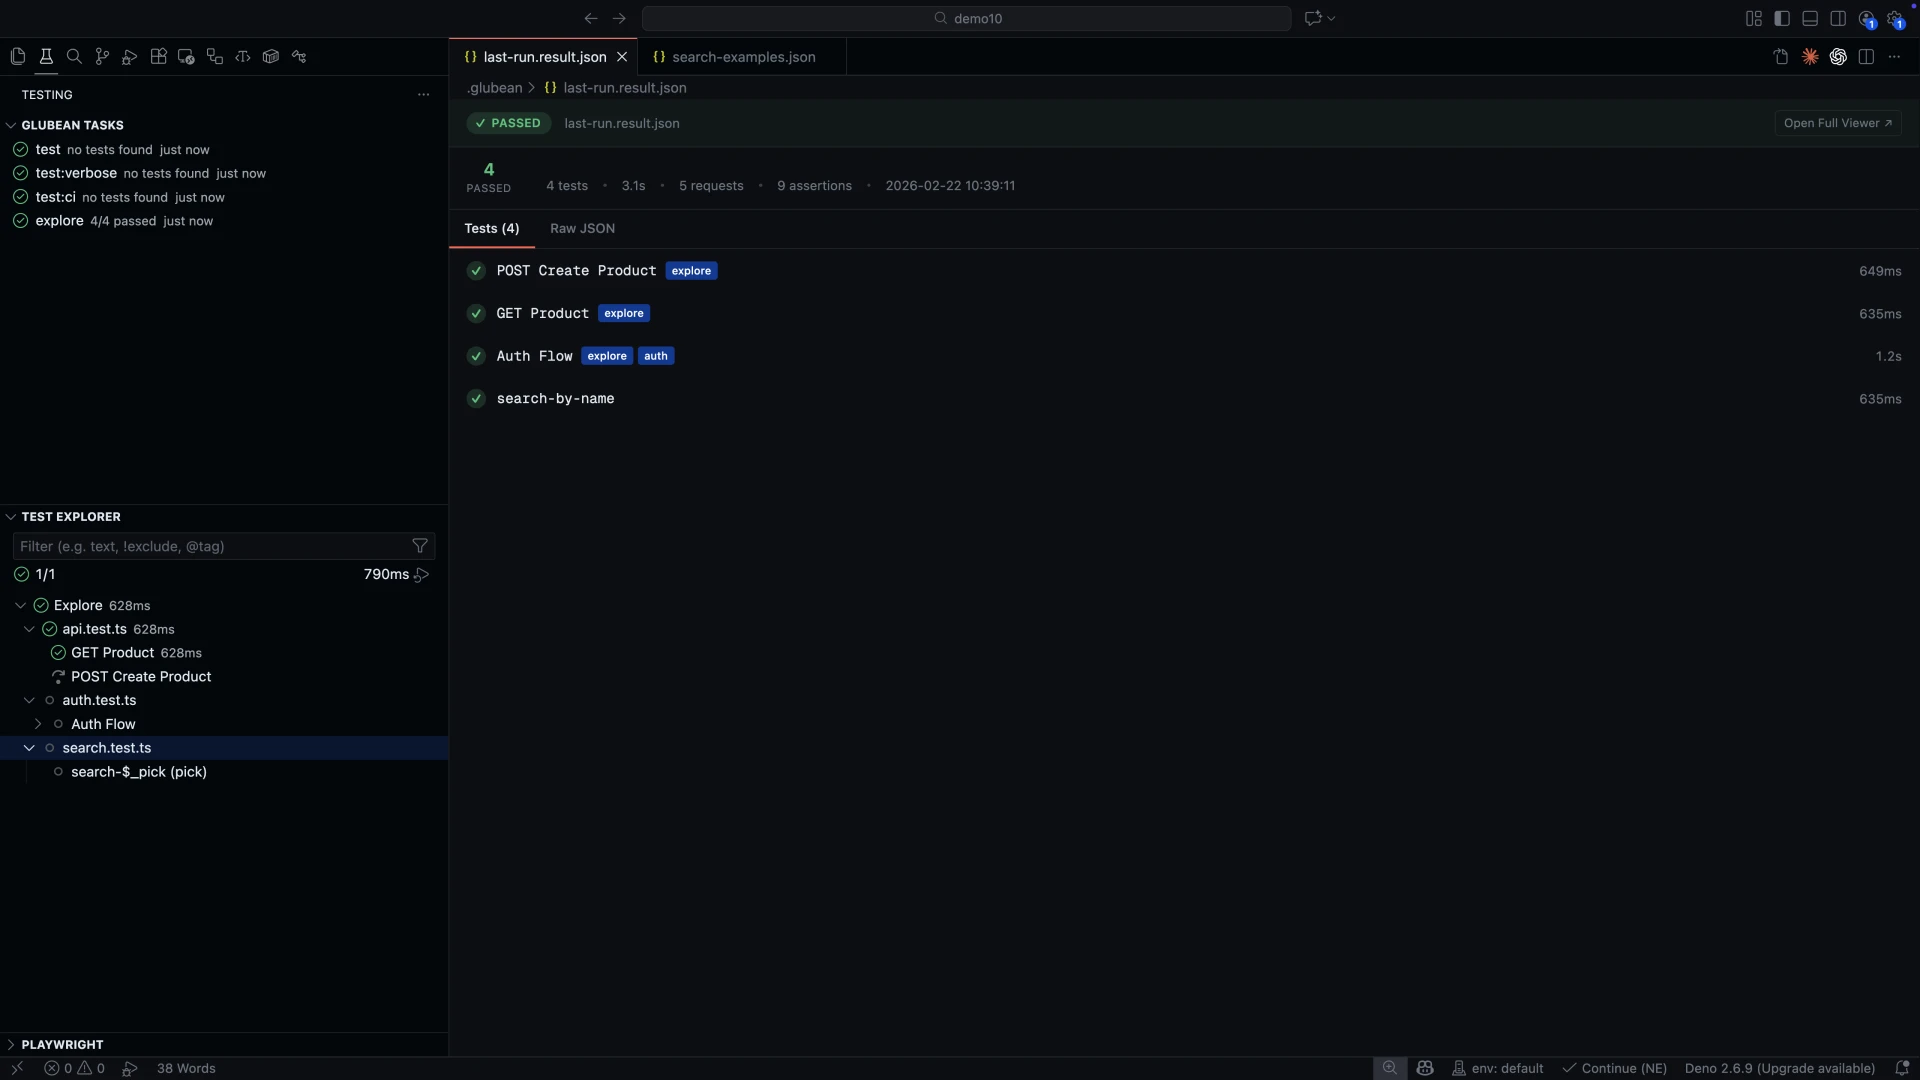The width and height of the screenshot is (1920, 1080).
Task: Toggle the bottom panel visibility
Action: pyautogui.click(x=1811, y=18)
